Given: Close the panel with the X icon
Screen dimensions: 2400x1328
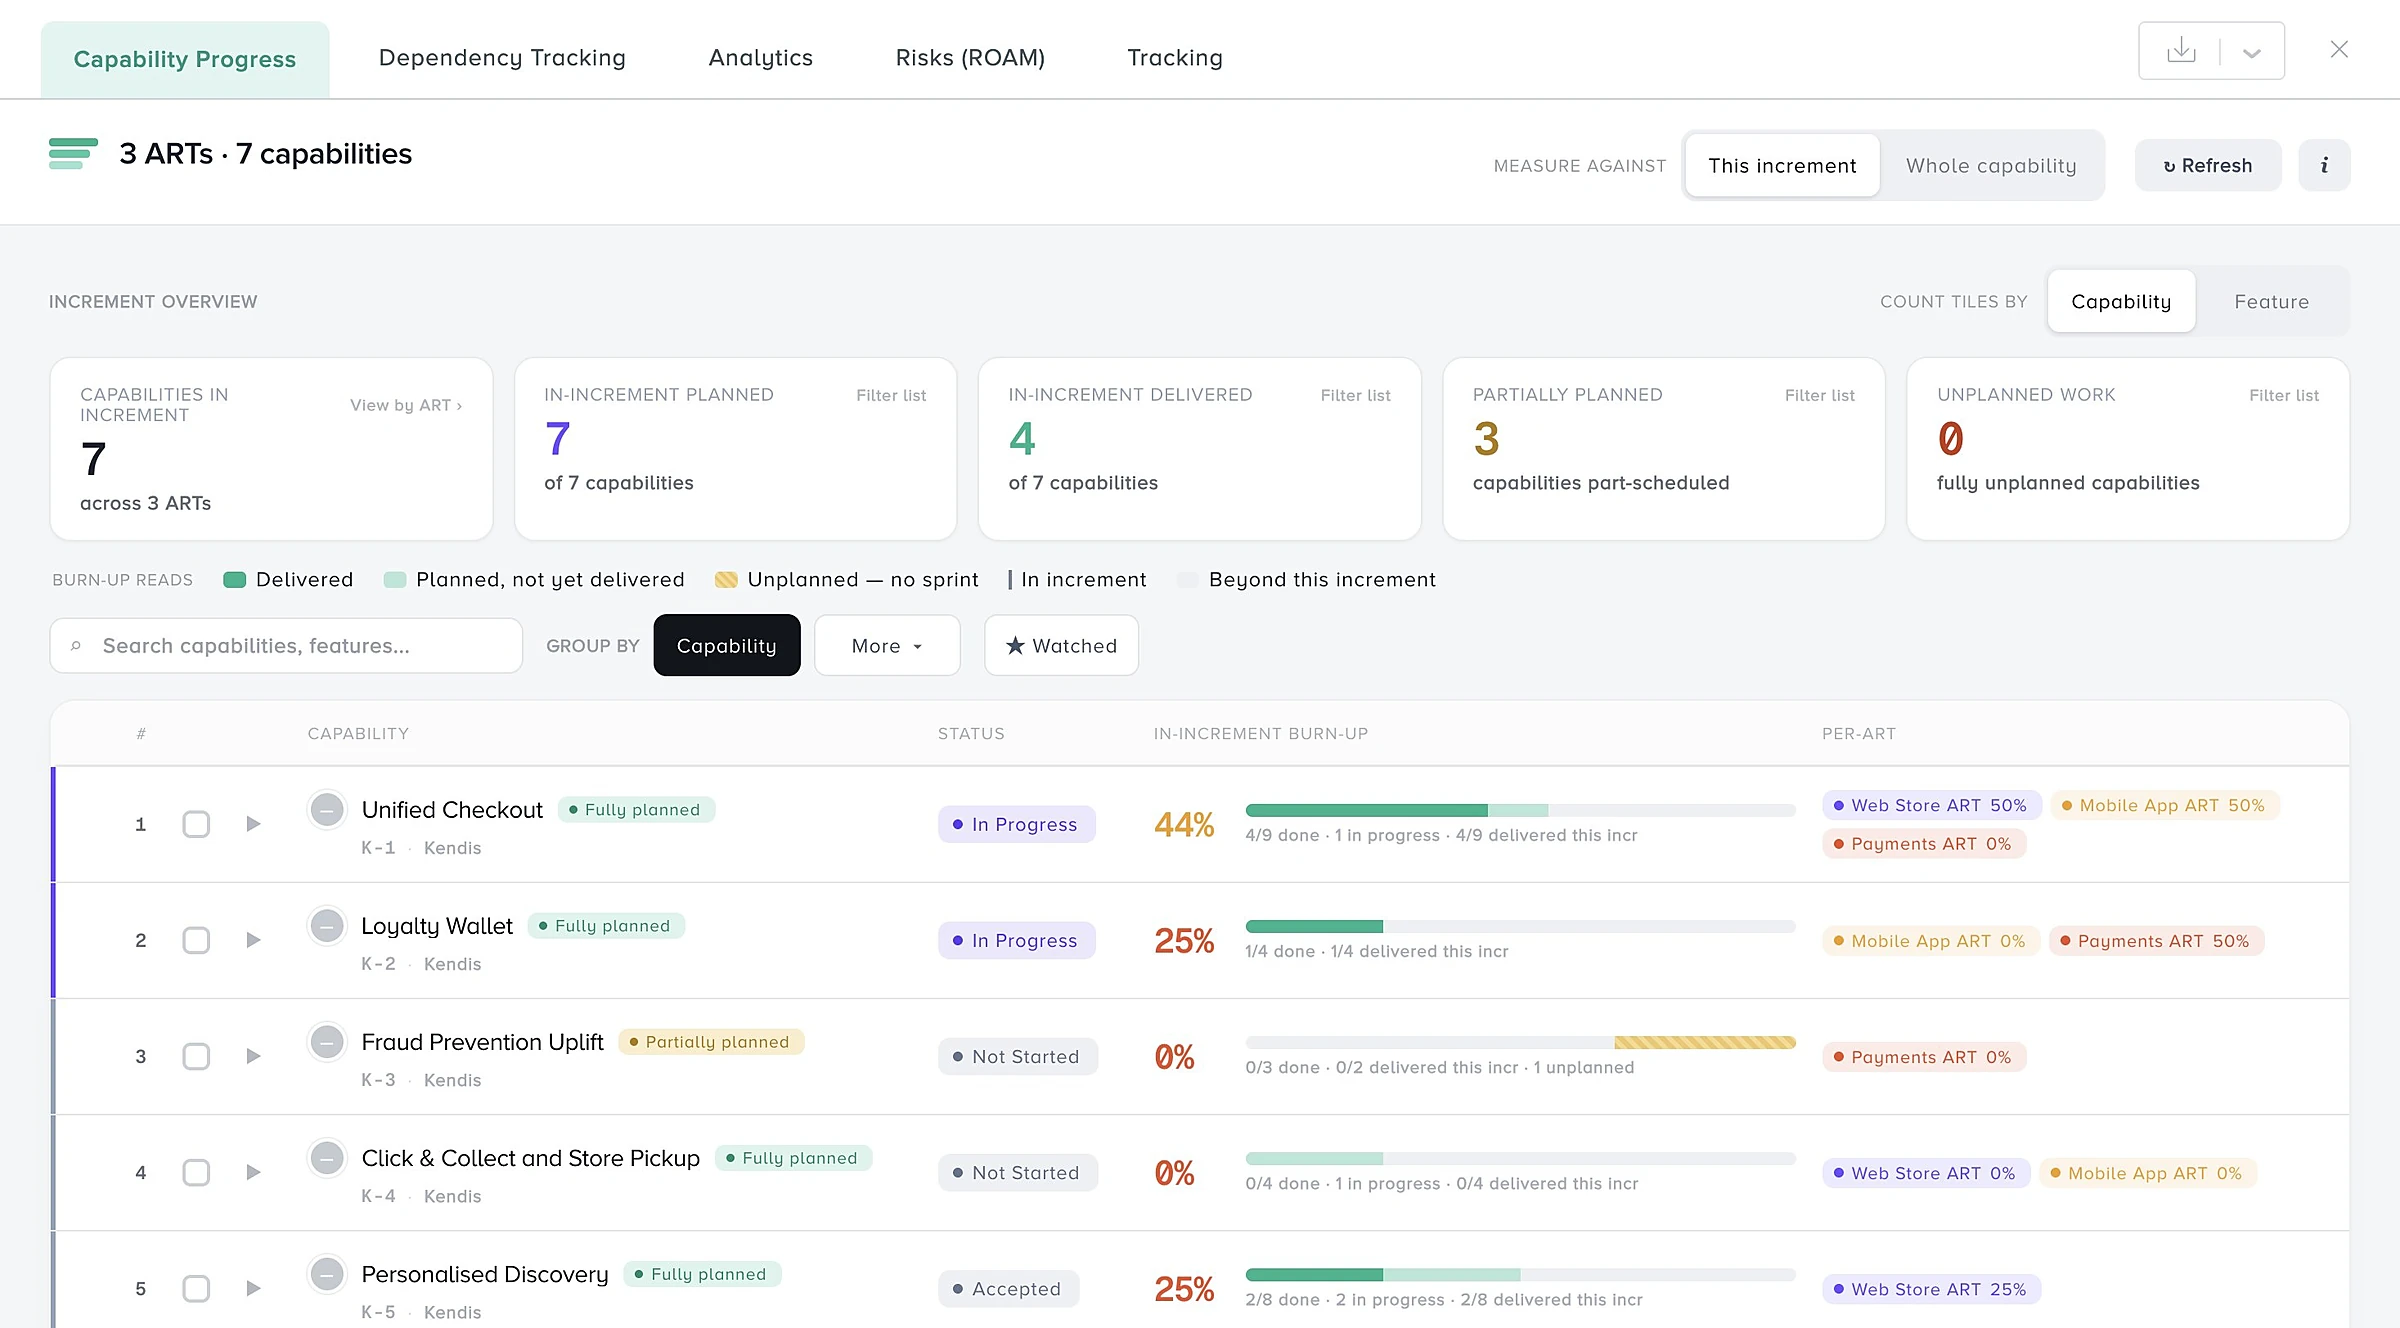Looking at the screenshot, I should (2339, 49).
